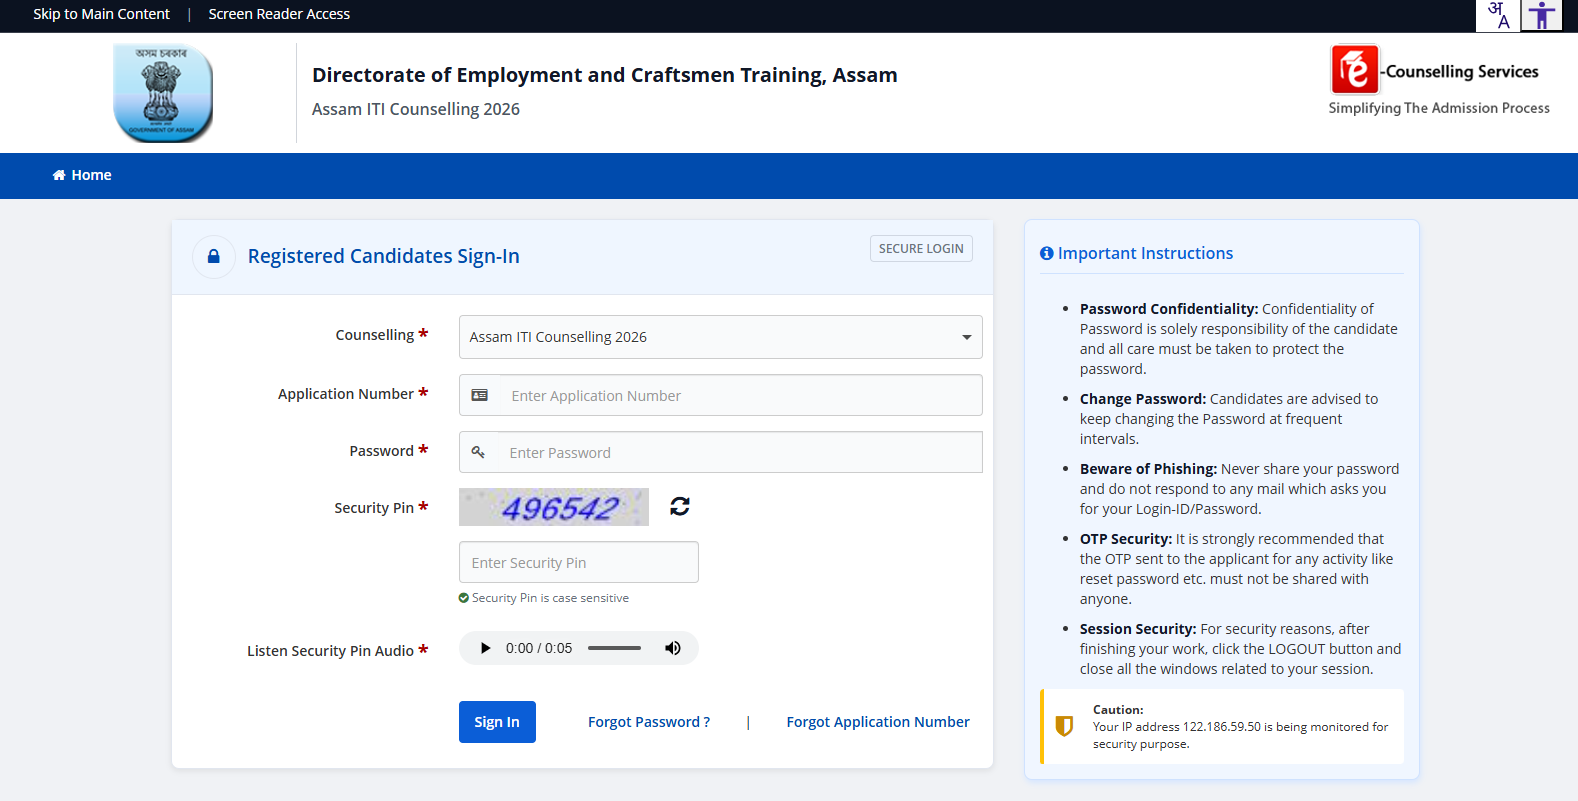Screen dimensions: 1578x801
Task: Open the Counselling dropdown
Action: [720, 337]
